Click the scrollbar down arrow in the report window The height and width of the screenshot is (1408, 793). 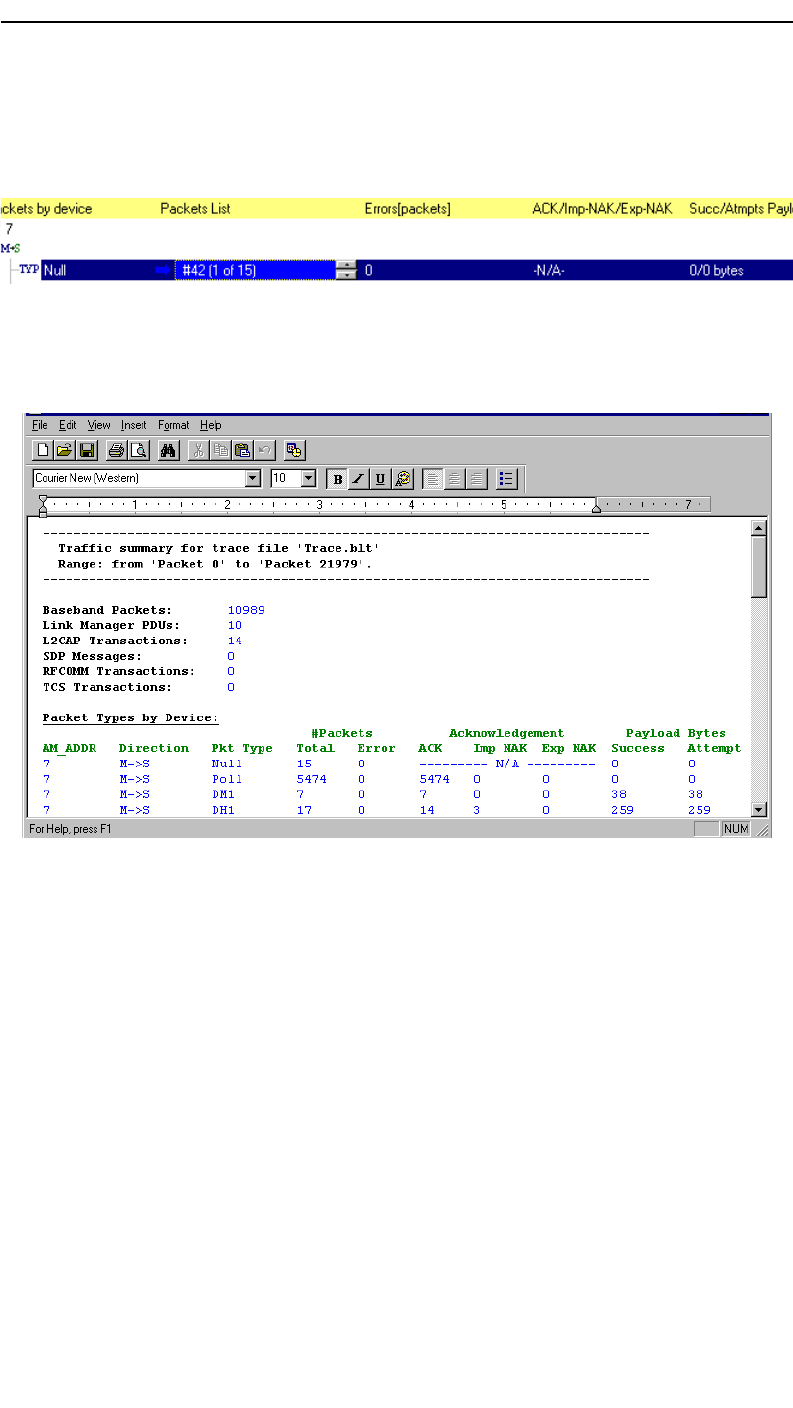pos(759,810)
